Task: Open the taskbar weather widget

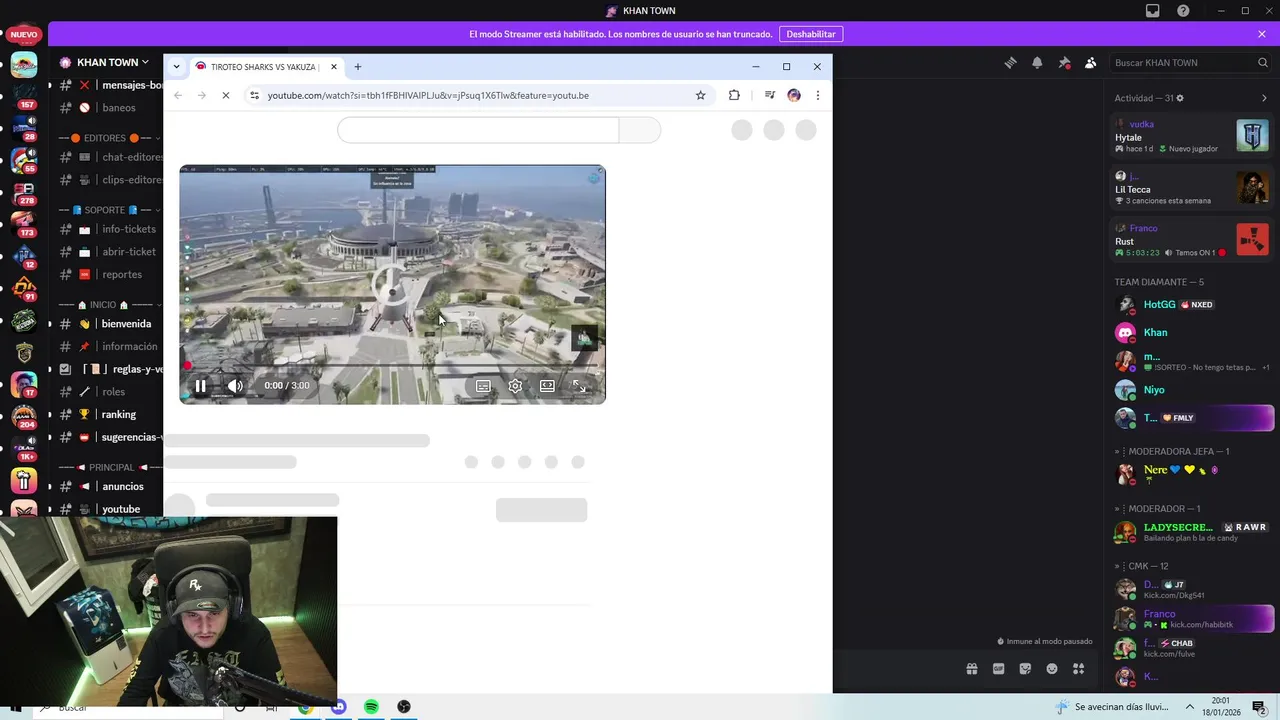Action: 1112,707
